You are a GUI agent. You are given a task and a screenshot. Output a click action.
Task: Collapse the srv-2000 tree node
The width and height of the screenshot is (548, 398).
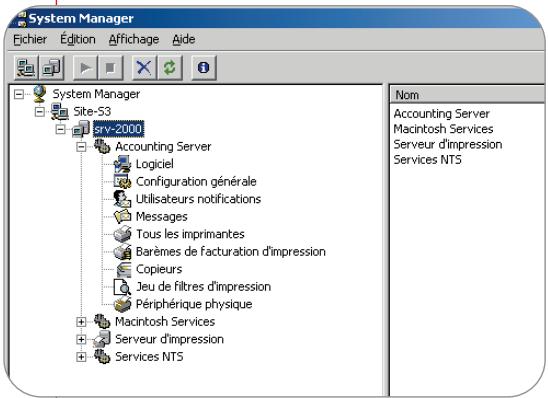(x=60, y=129)
